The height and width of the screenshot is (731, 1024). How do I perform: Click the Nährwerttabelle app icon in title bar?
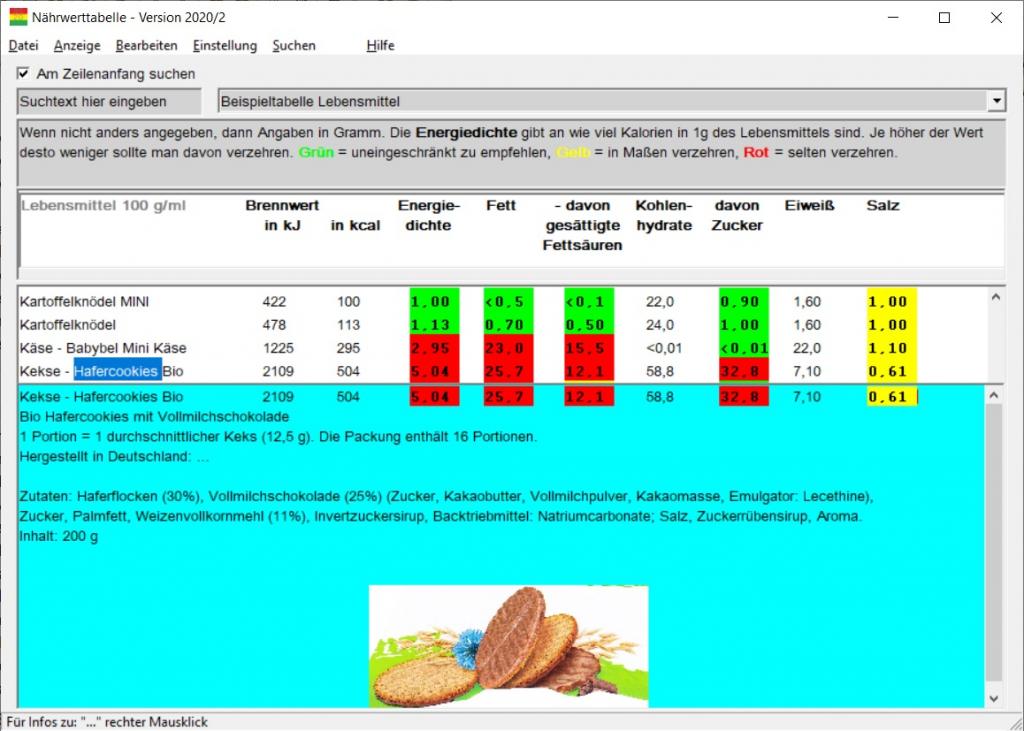pyautogui.click(x=18, y=17)
